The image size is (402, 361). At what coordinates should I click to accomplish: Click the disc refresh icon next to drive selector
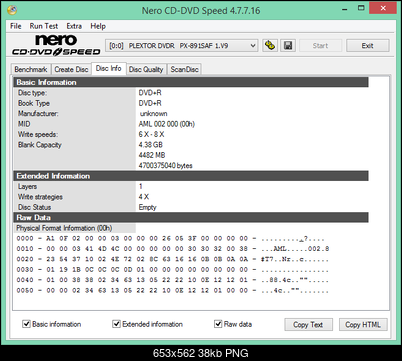270,45
